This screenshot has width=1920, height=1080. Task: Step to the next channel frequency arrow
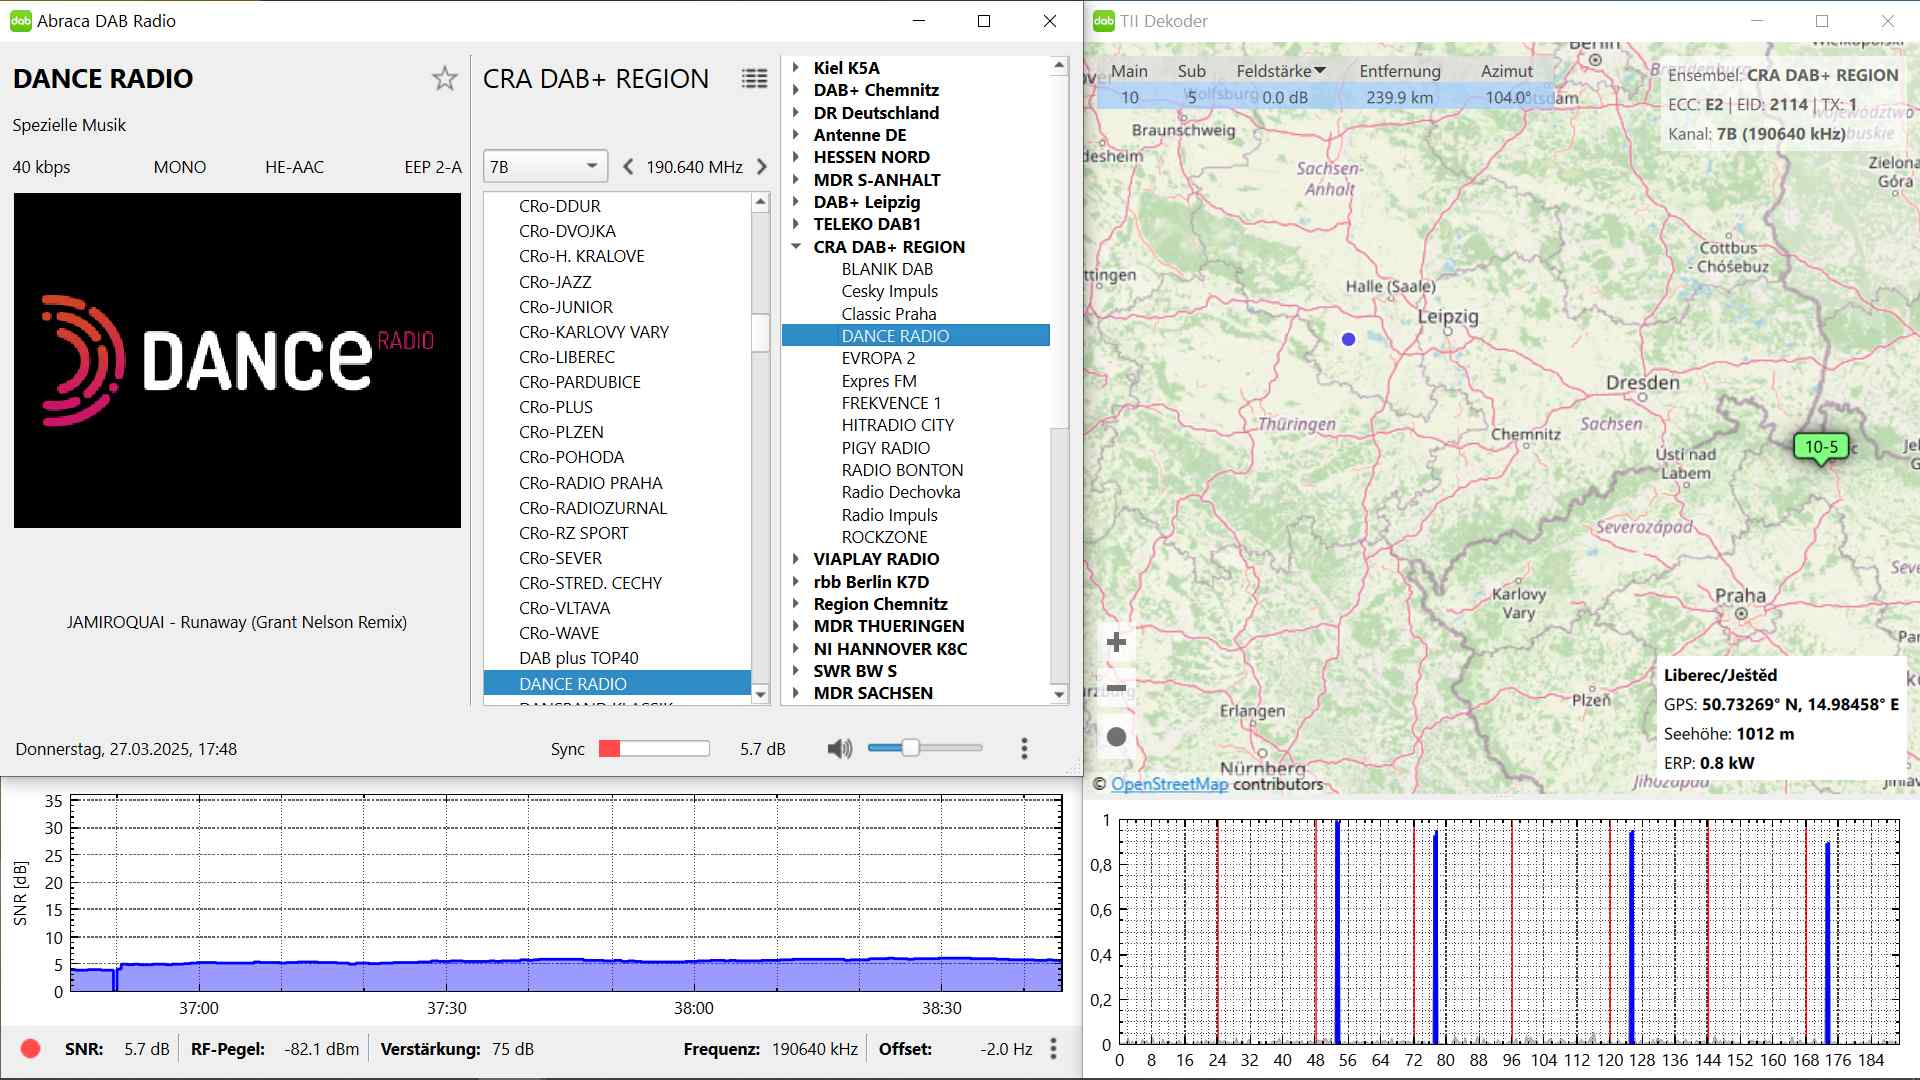(762, 167)
